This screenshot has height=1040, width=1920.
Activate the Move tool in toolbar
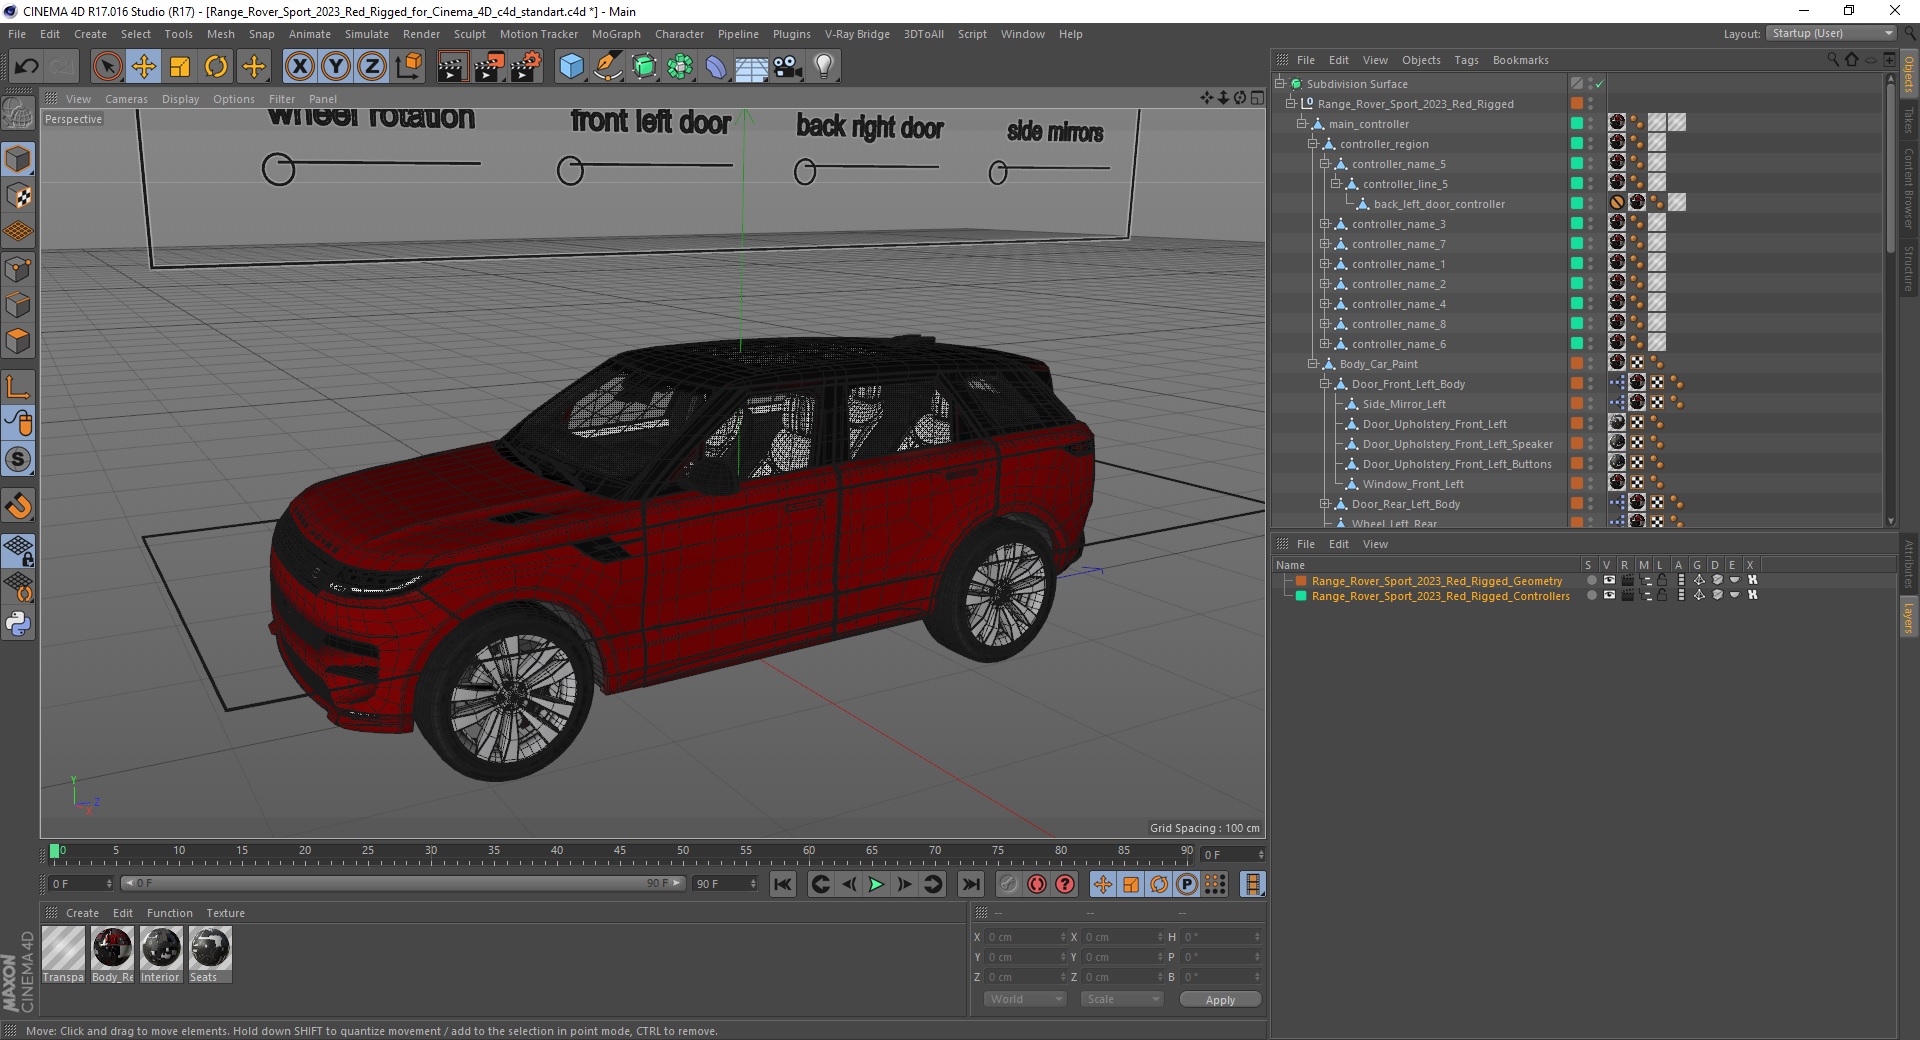pyautogui.click(x=144, y=67)
